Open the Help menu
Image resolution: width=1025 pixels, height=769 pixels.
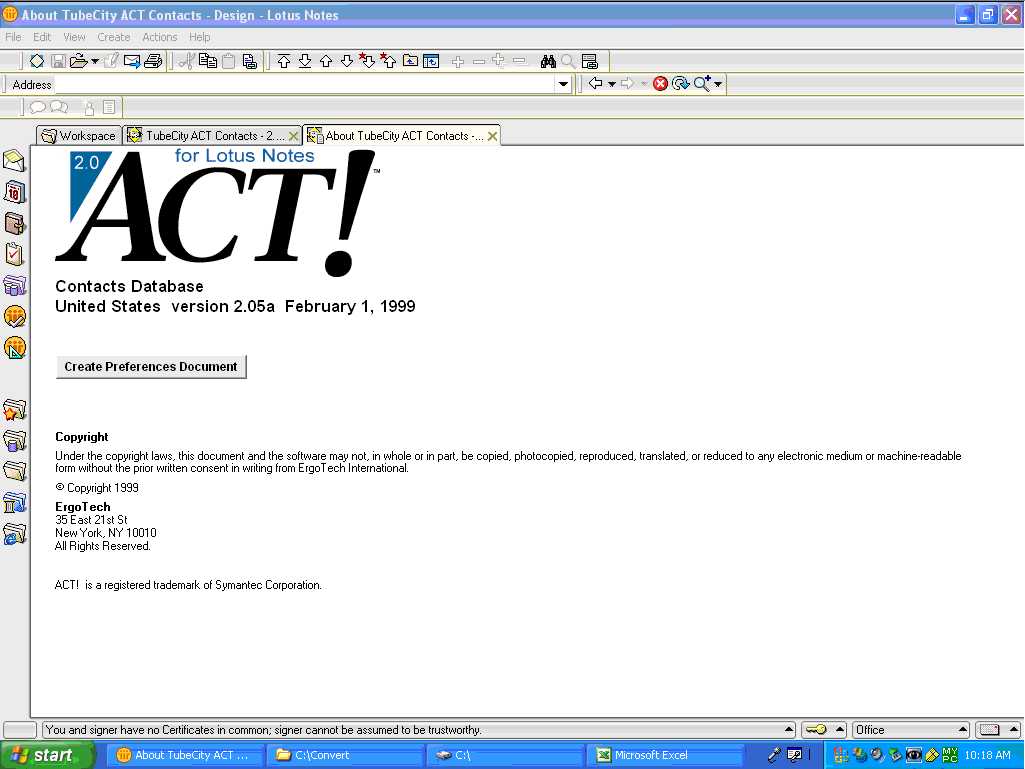coord(199,37)
